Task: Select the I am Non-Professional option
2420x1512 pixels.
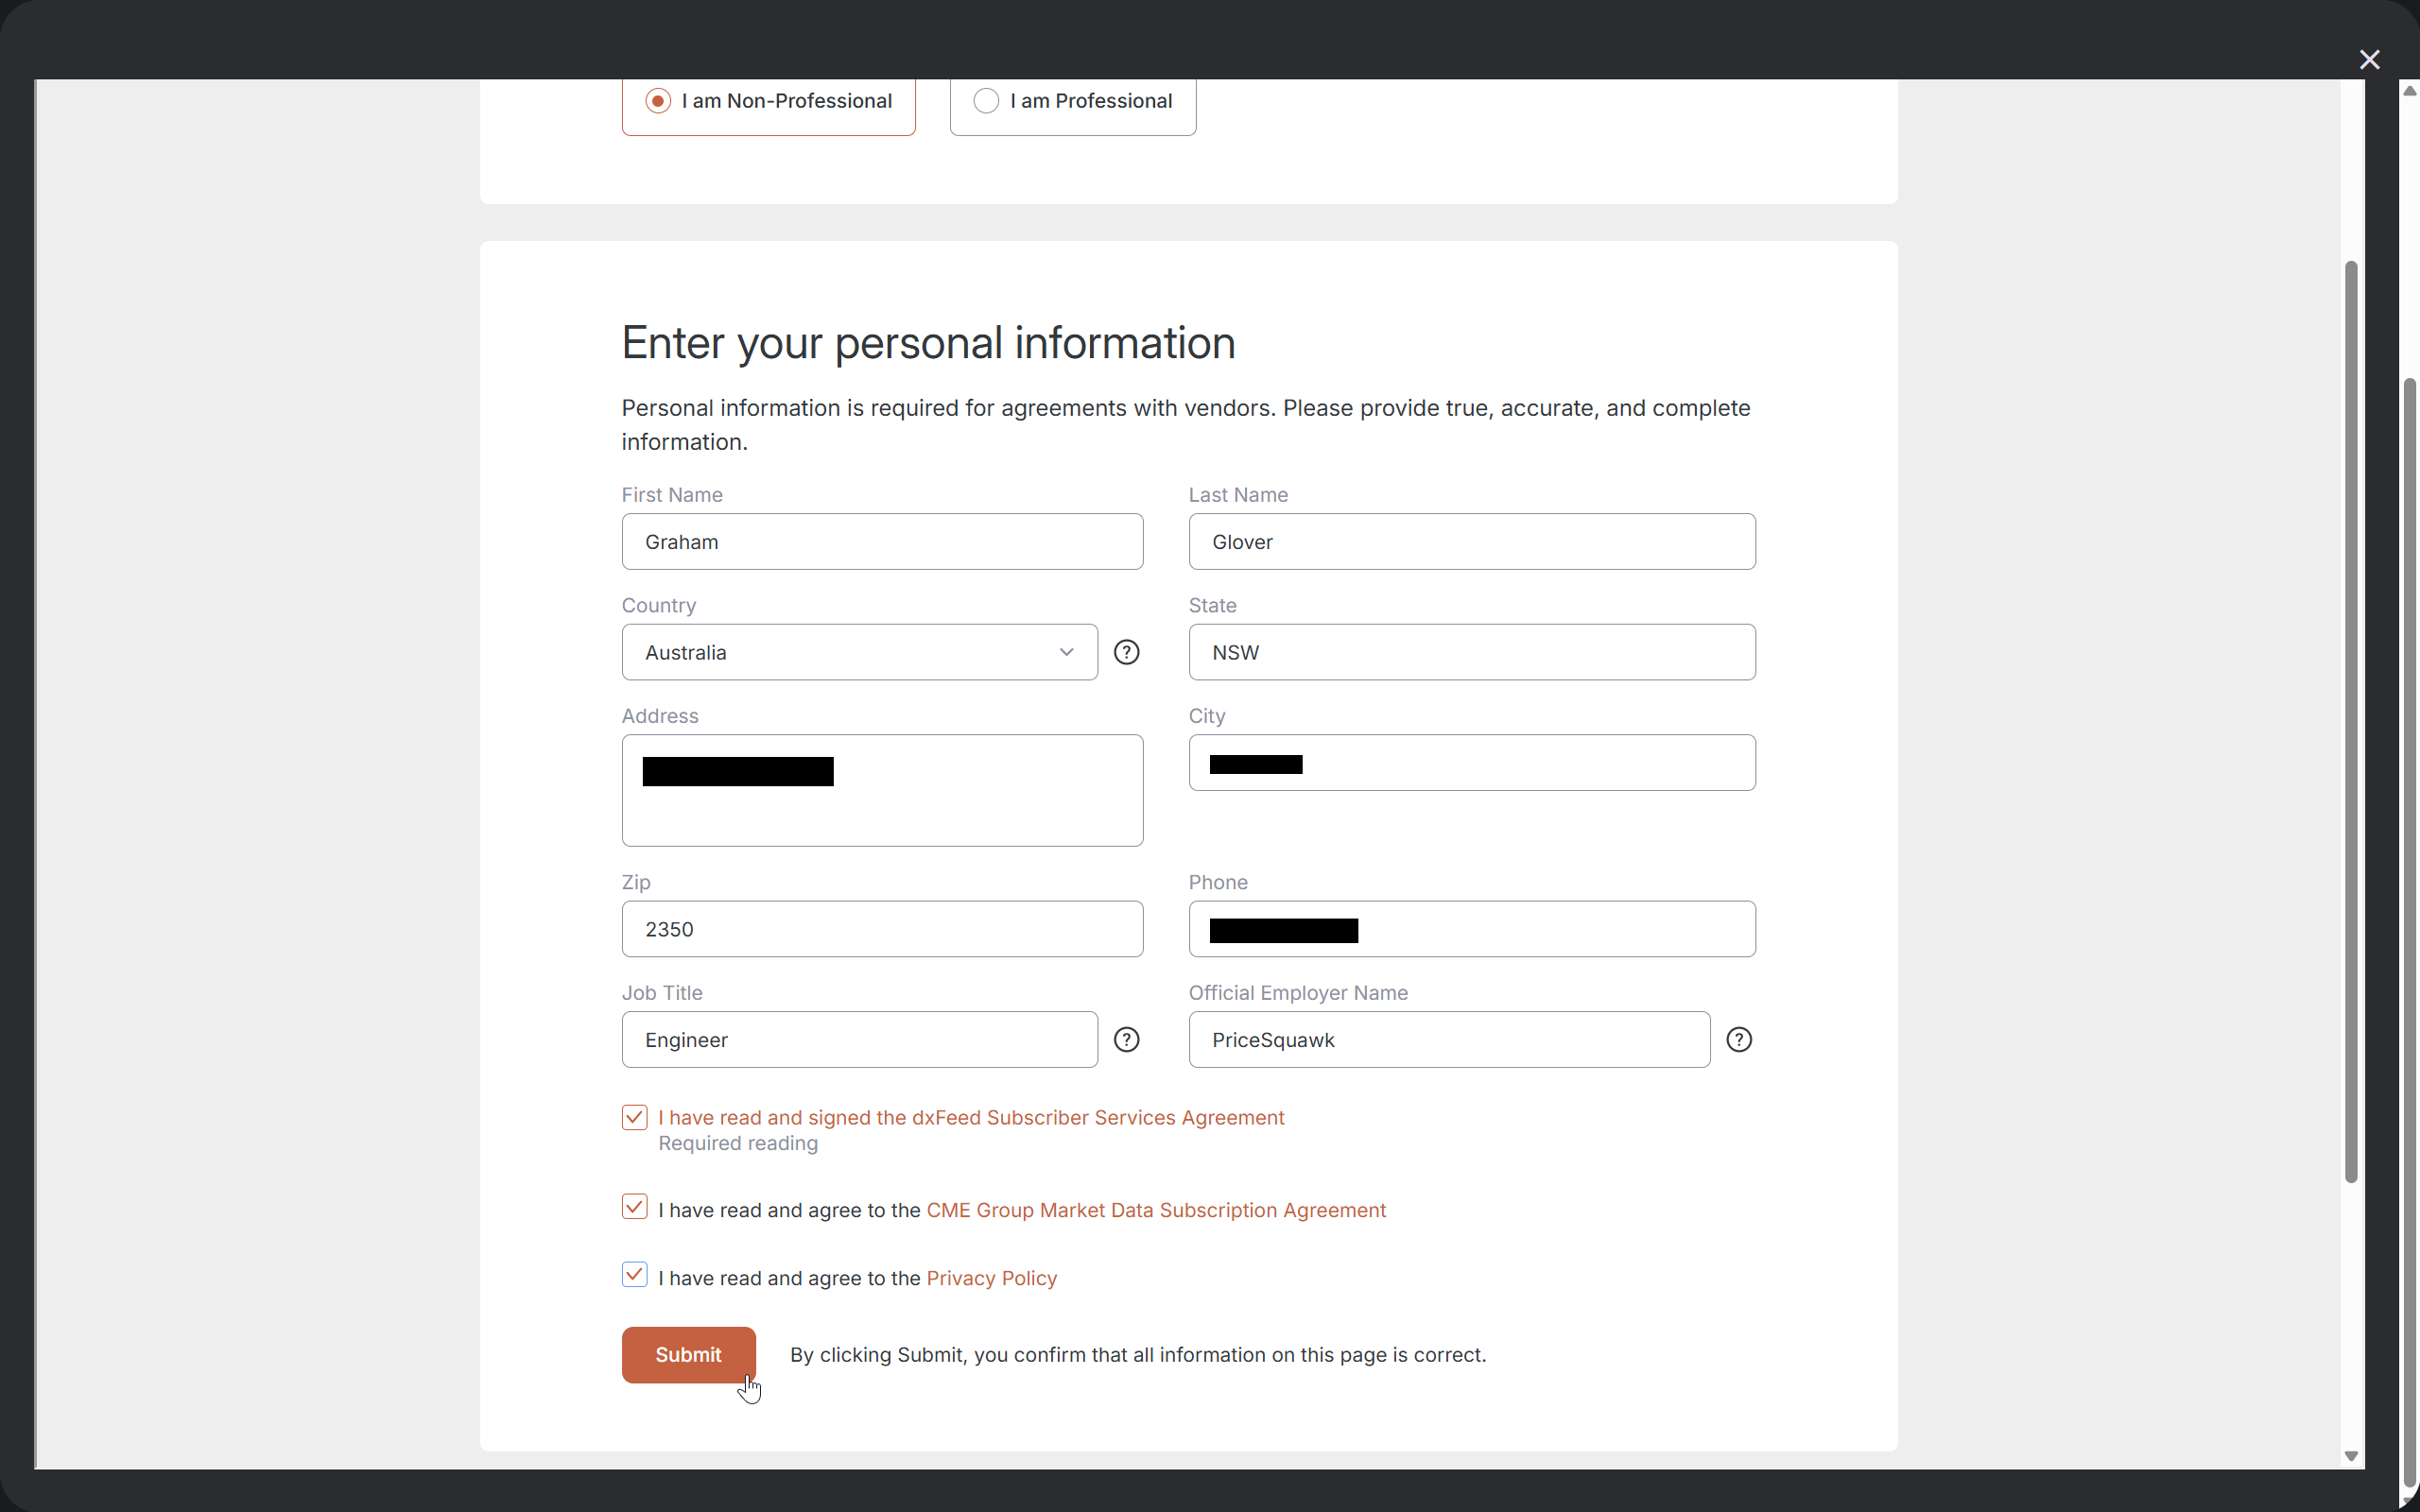Action: click(x=657, y=100)
